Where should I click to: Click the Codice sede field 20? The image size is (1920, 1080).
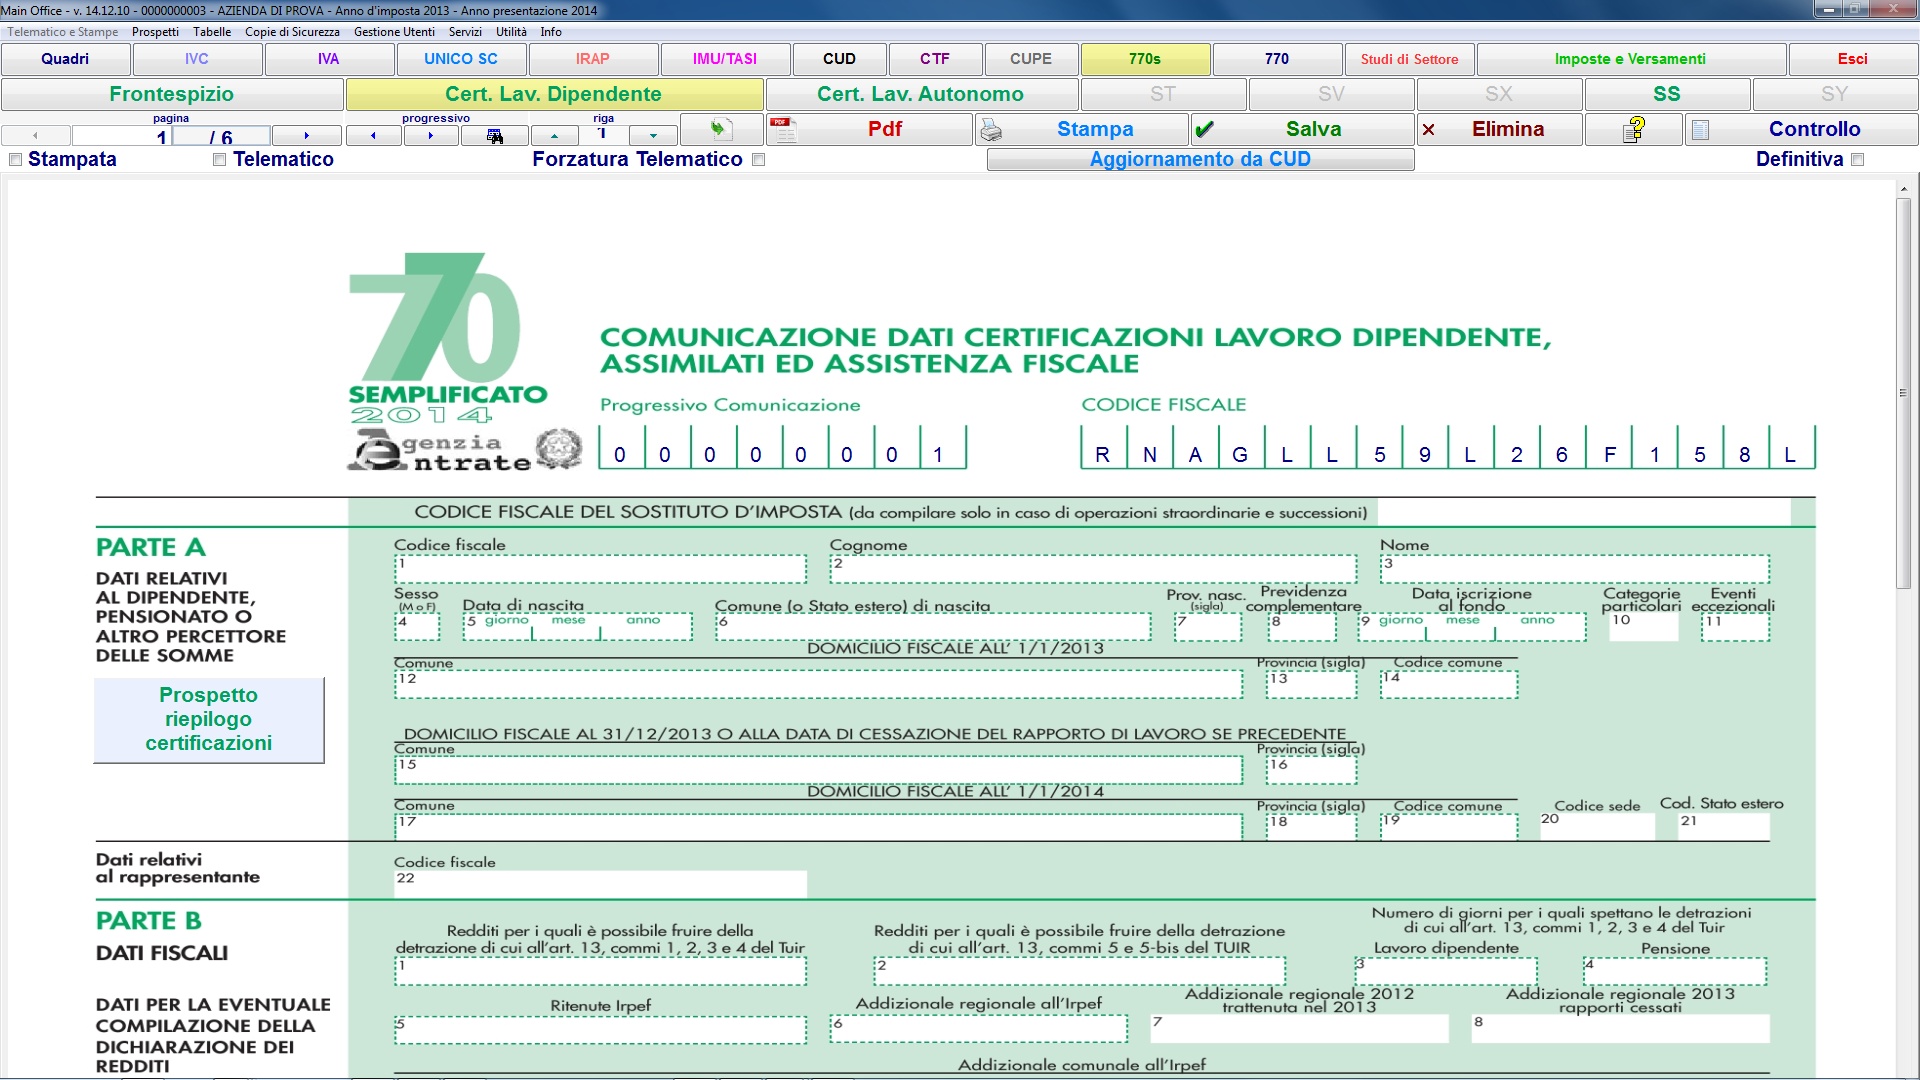(x=1597, y=826)
